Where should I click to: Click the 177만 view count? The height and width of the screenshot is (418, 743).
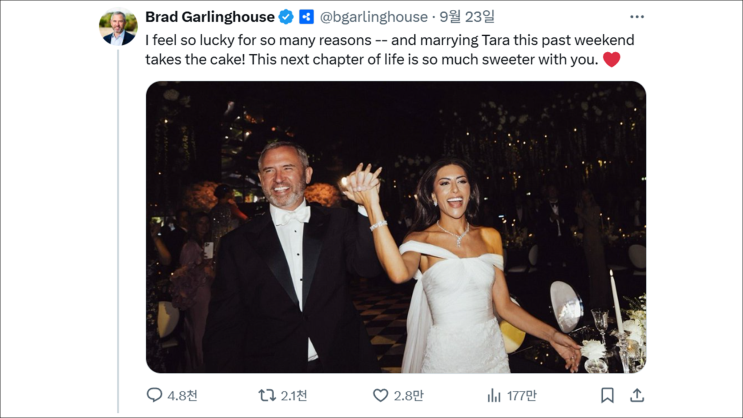coord(521,395)
